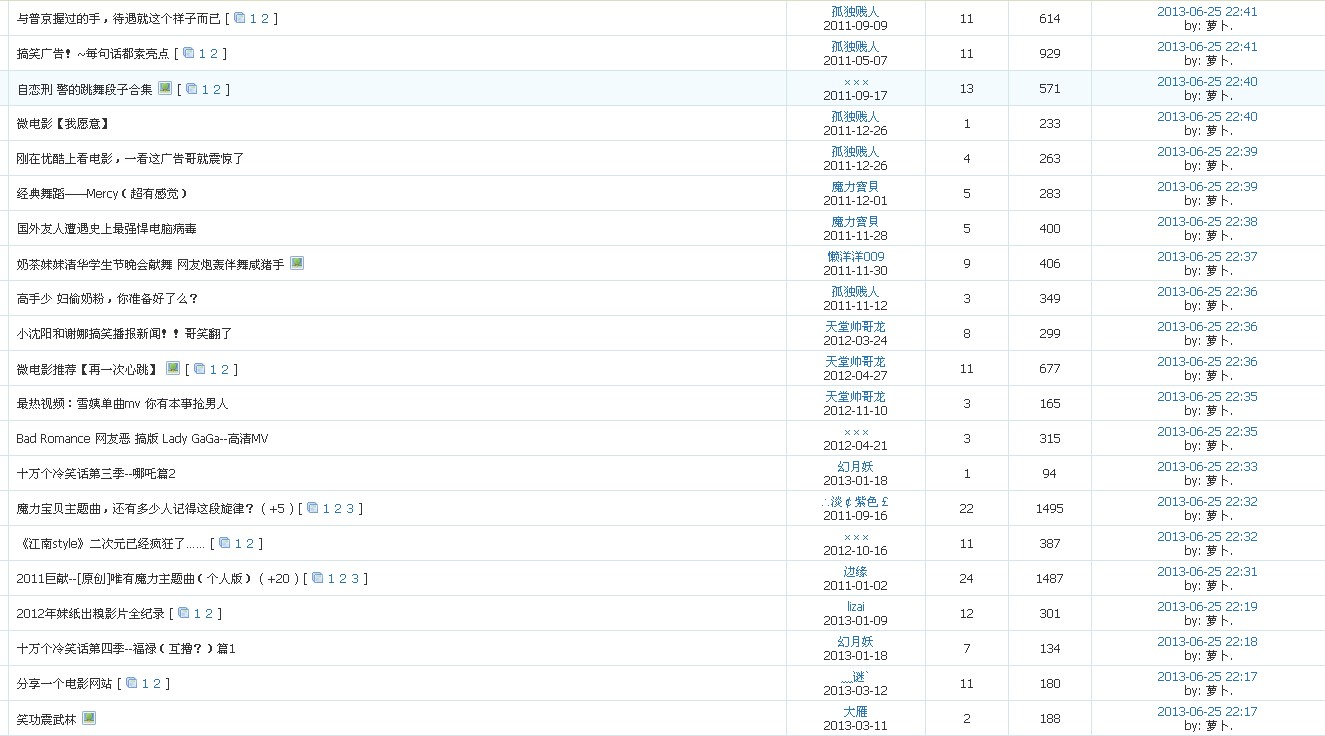Click pages icon next to 2012年妹纸出模影片全纪录
This screenshot has width=1325, height=736.
click(x=184, y=614)
